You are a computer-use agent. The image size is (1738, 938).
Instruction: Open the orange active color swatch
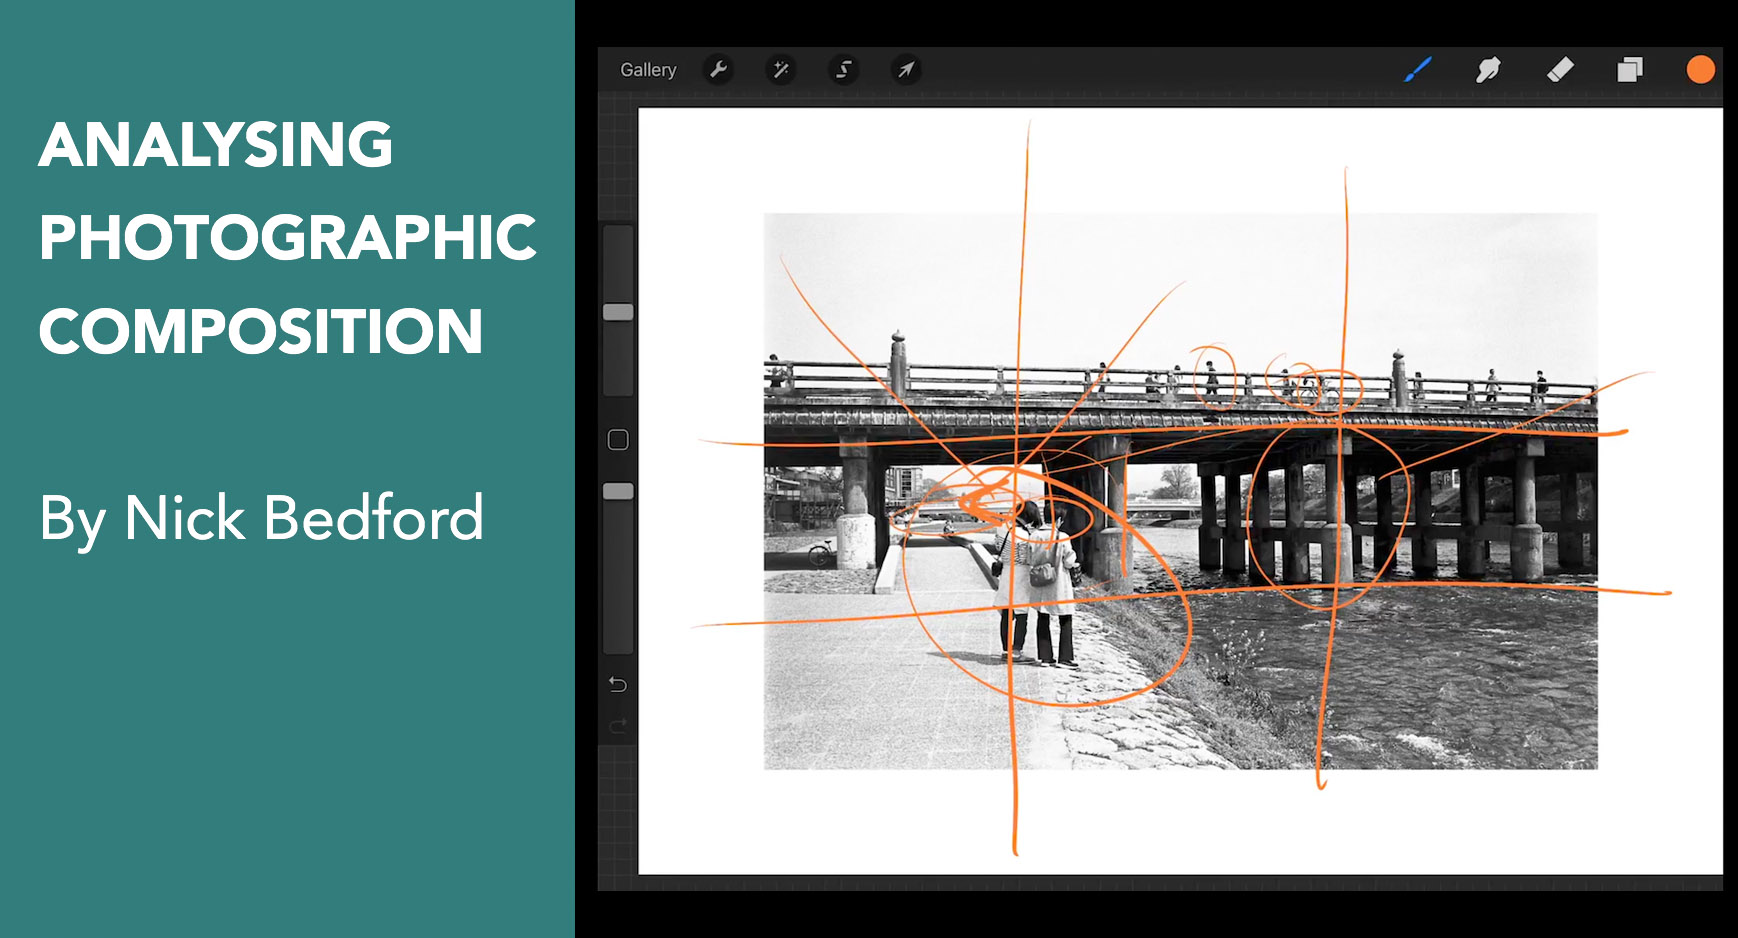pyautogui.click(x=1700, y=69)
